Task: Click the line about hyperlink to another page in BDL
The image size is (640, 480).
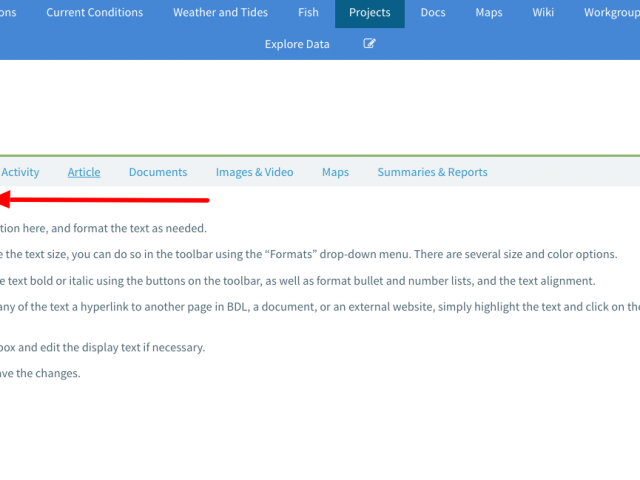Action: coord(320,307)
